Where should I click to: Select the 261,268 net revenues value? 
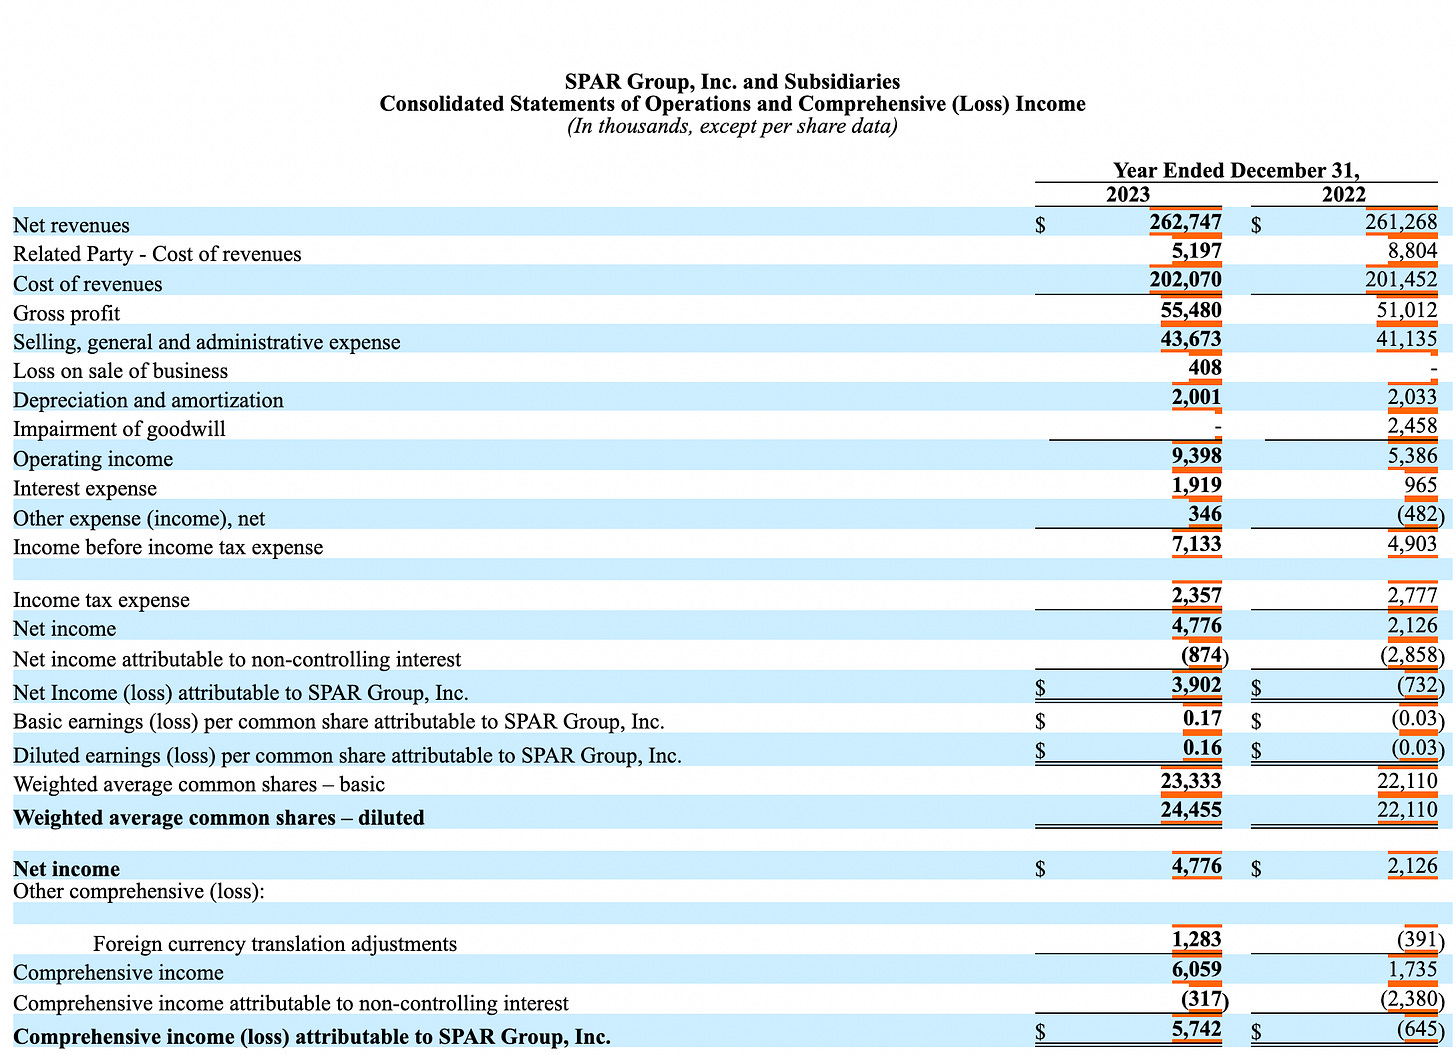[x=1401, y=222]
